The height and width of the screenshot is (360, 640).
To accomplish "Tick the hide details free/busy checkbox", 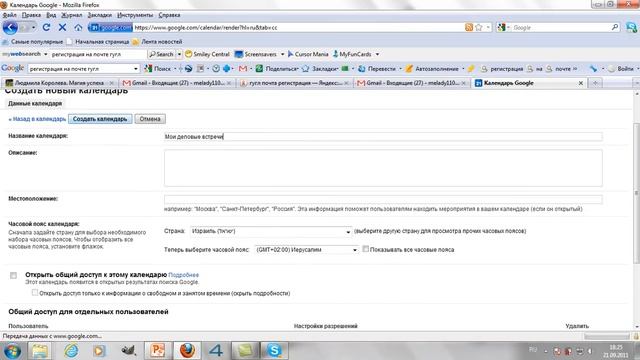I will (35, 293).
